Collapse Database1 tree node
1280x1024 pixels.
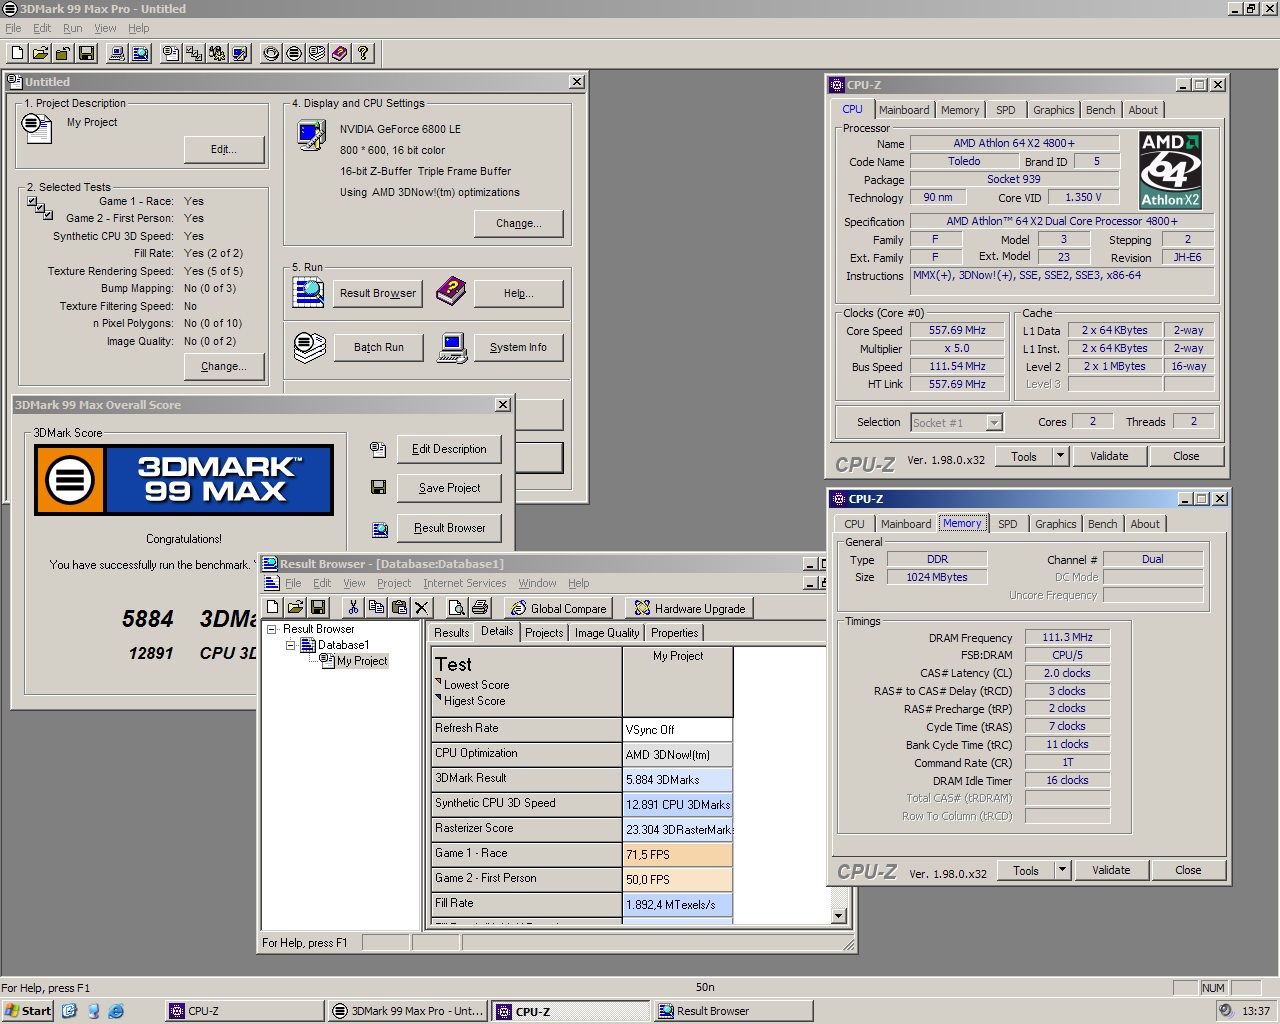291,645
